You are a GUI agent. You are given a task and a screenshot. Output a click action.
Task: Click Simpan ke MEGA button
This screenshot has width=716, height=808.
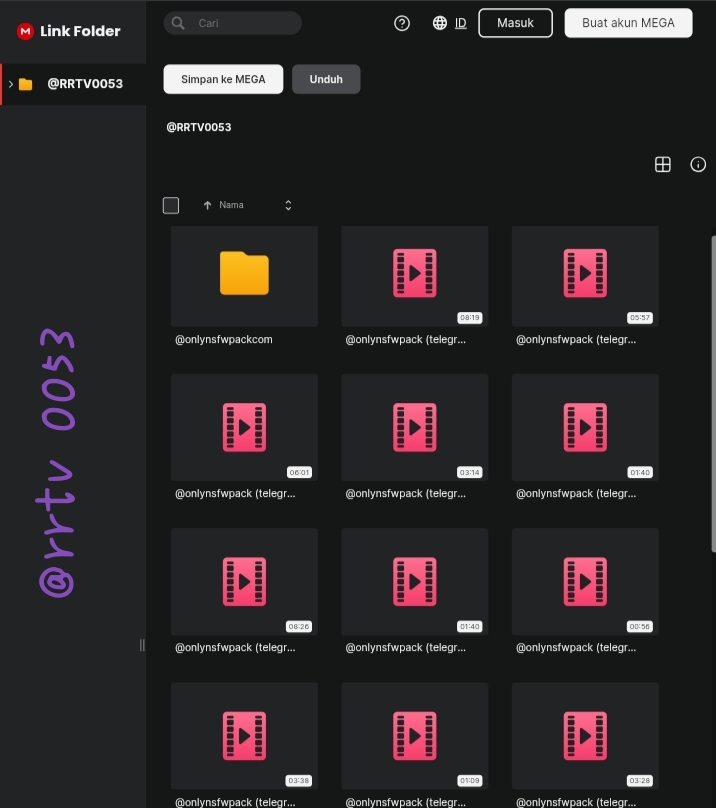(x=223, y=79)
